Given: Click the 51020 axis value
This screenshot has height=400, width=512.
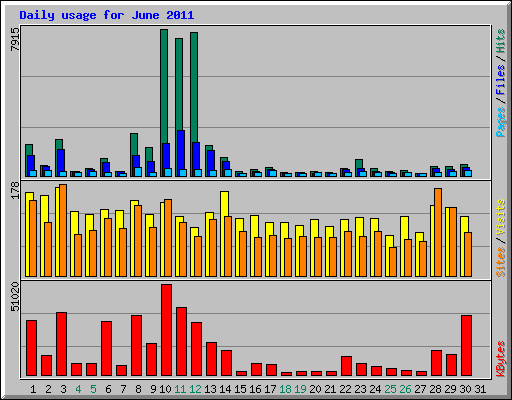Looking at the screenshot, I should pyautogui.click(x=15, y=297).
